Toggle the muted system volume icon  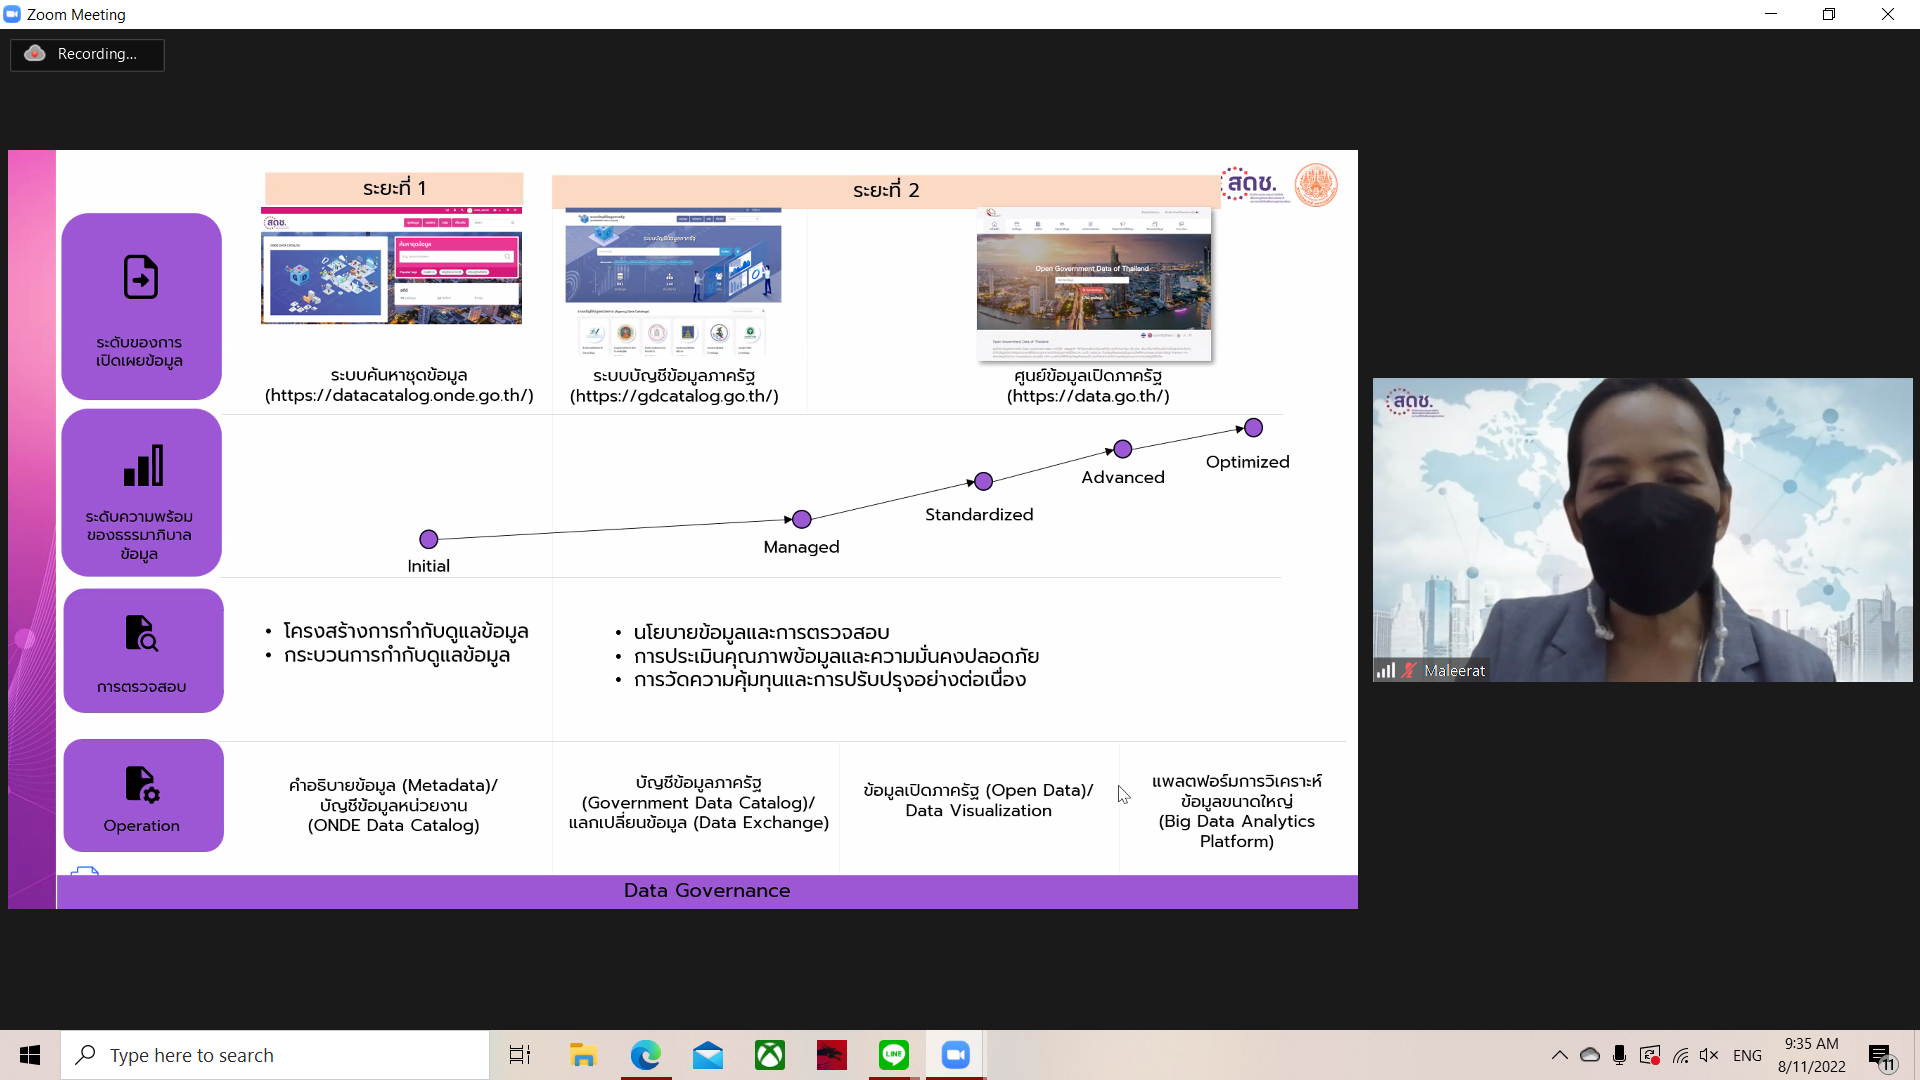point(1709,1055)
